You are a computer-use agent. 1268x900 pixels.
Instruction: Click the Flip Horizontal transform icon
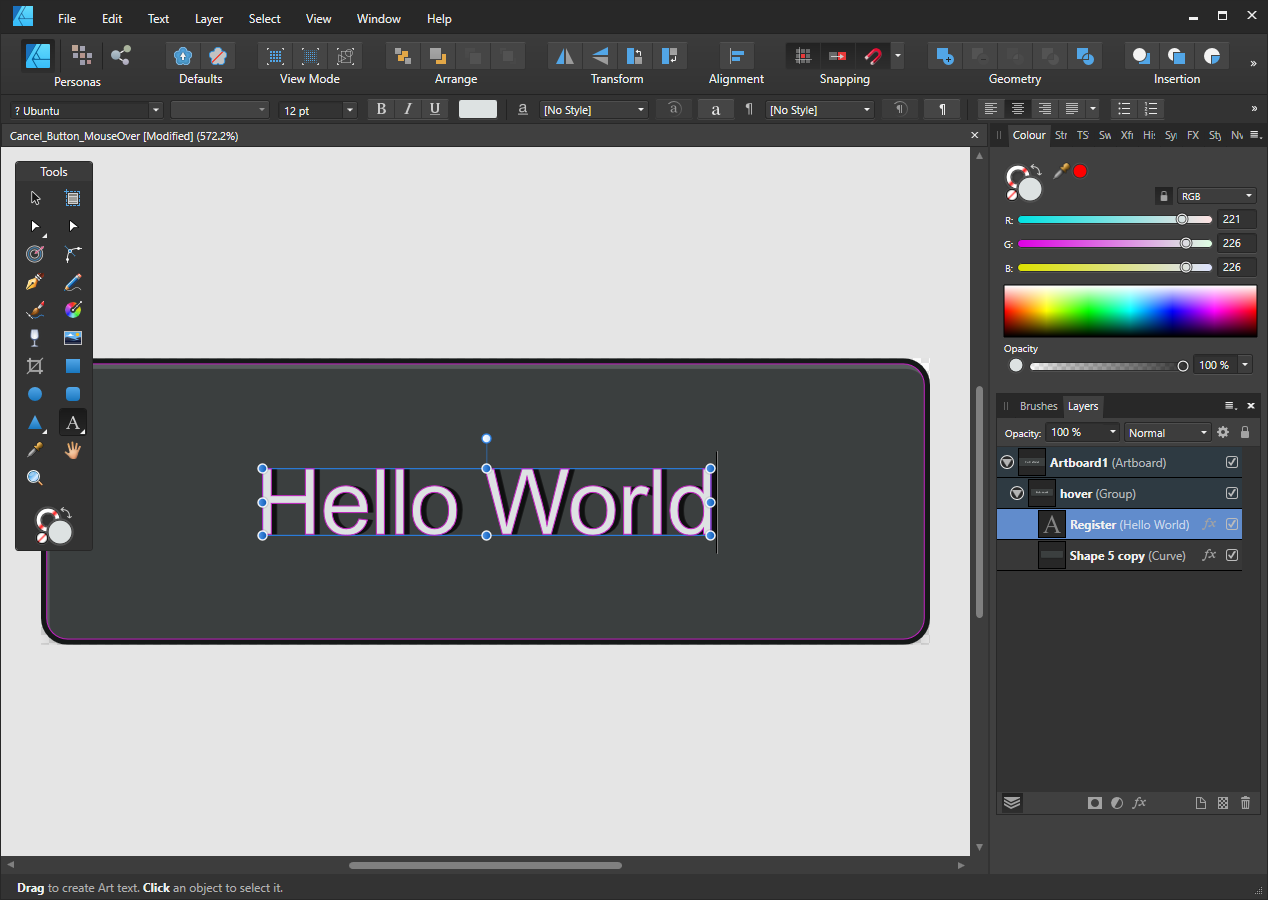click(565, 56)
